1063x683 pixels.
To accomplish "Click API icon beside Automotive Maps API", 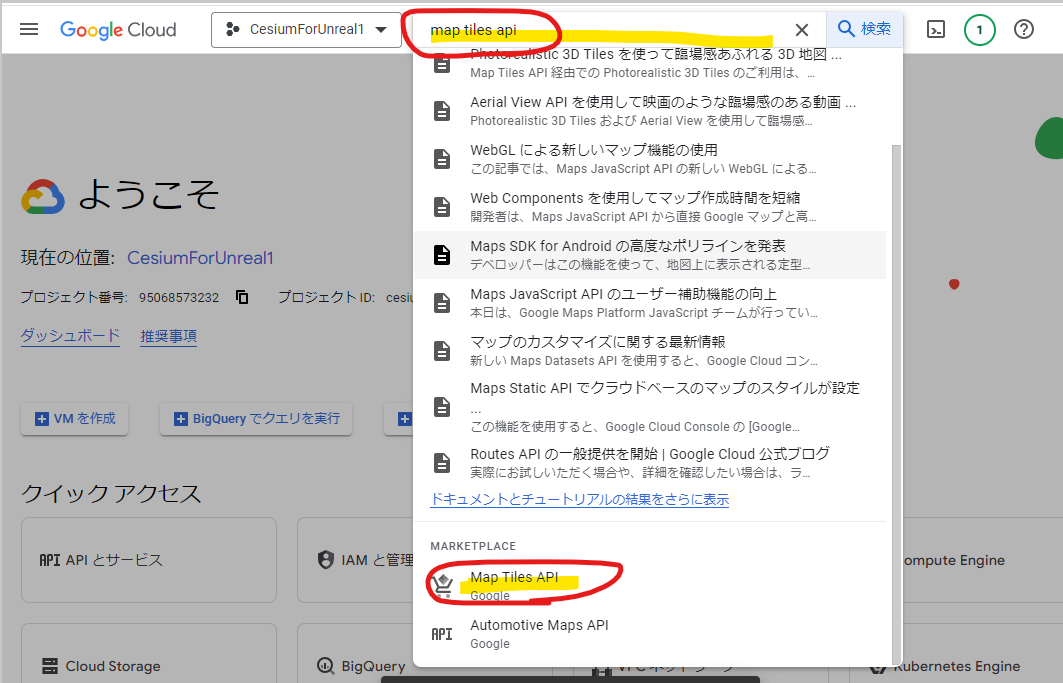I will (x=442, y=634).
